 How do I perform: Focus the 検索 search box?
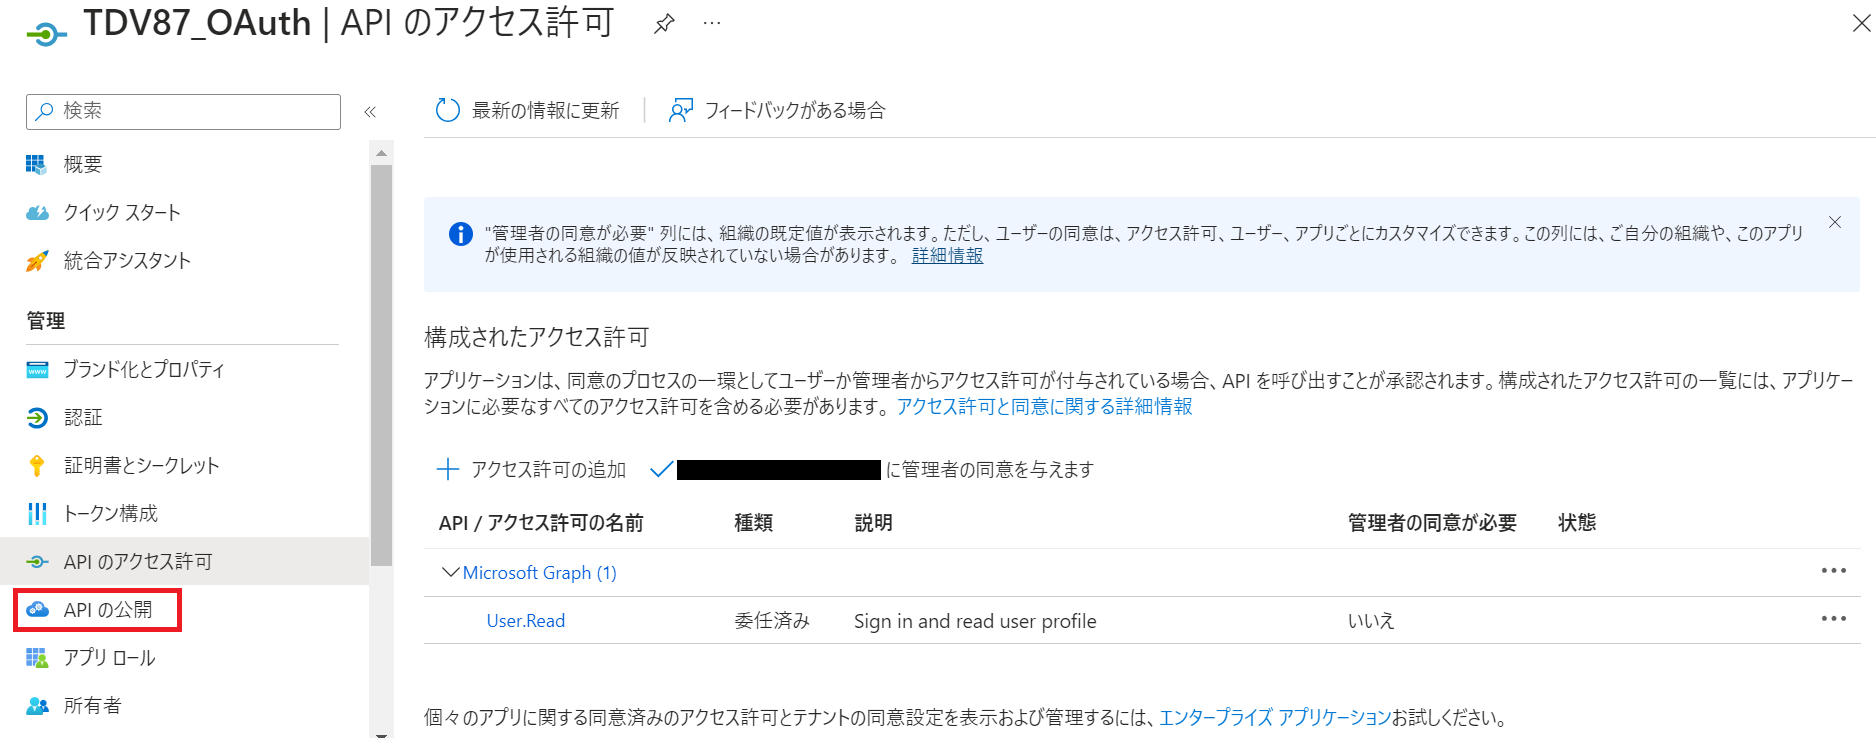click(x=183, y=111)
